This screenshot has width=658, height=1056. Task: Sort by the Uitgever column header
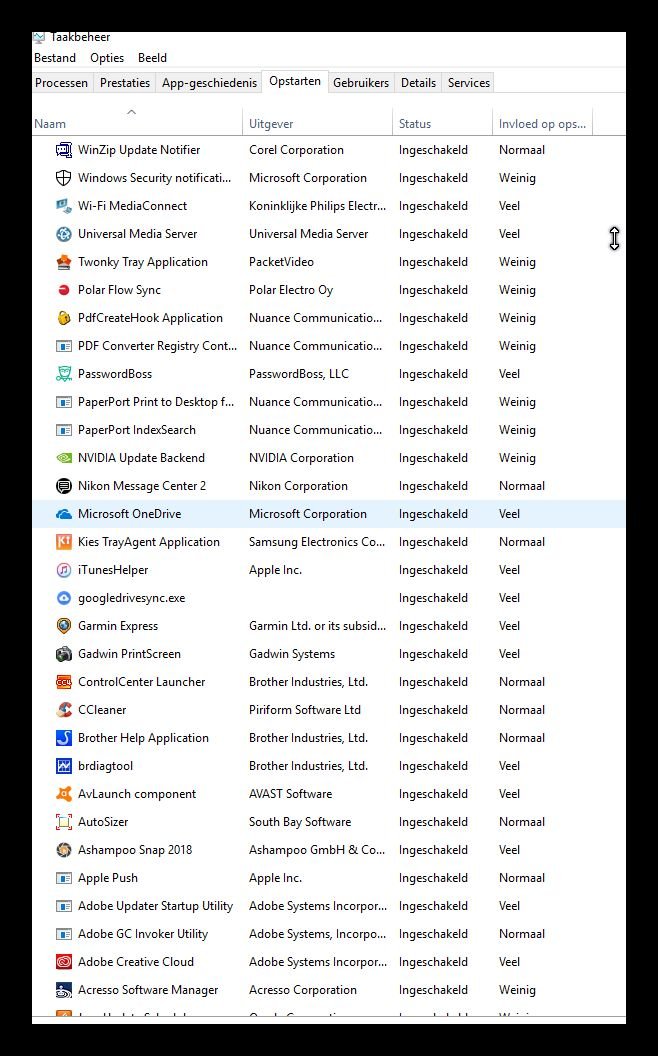pyautogui.click(x=317, y=122)
